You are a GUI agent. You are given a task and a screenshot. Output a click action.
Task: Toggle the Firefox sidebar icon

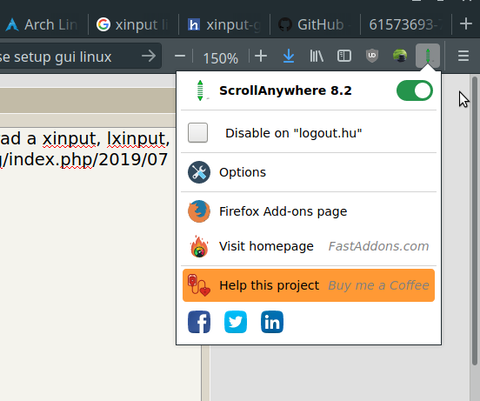click(x=344, y=56)
